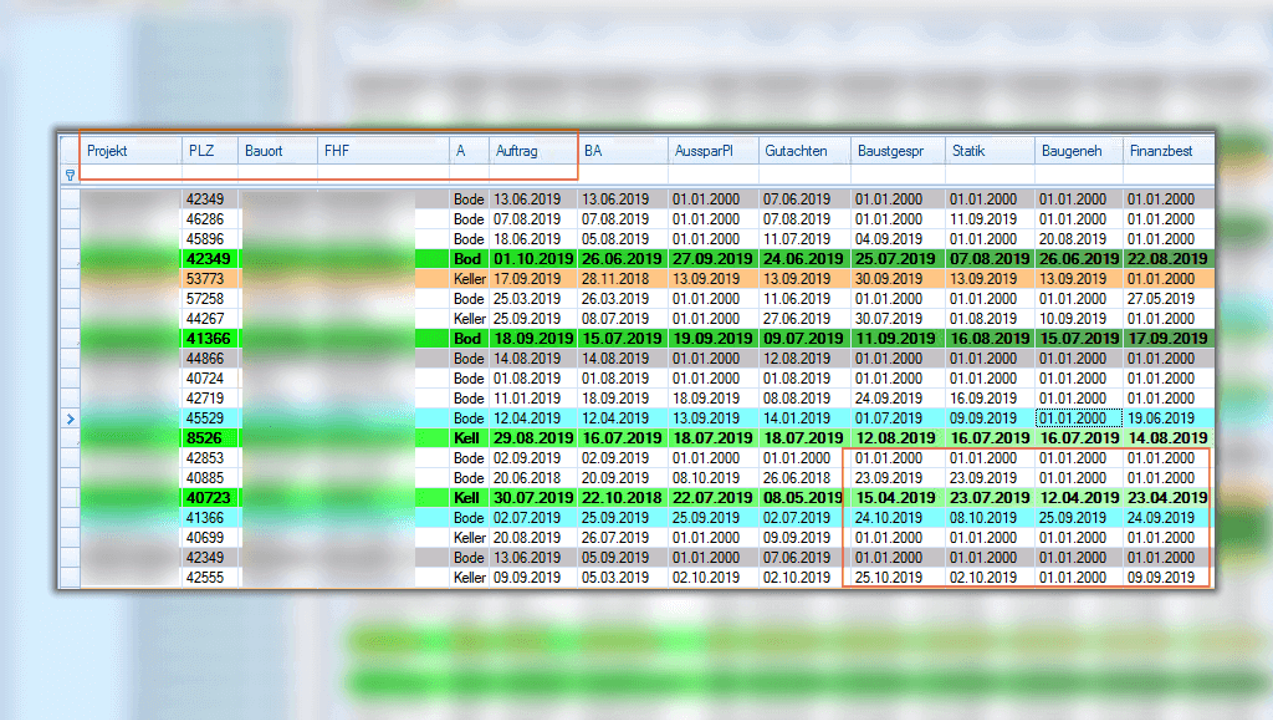This screenshot has height=720, width=1273.
Task: Click the filter field under PLZ column
Action: click(209, 175)
